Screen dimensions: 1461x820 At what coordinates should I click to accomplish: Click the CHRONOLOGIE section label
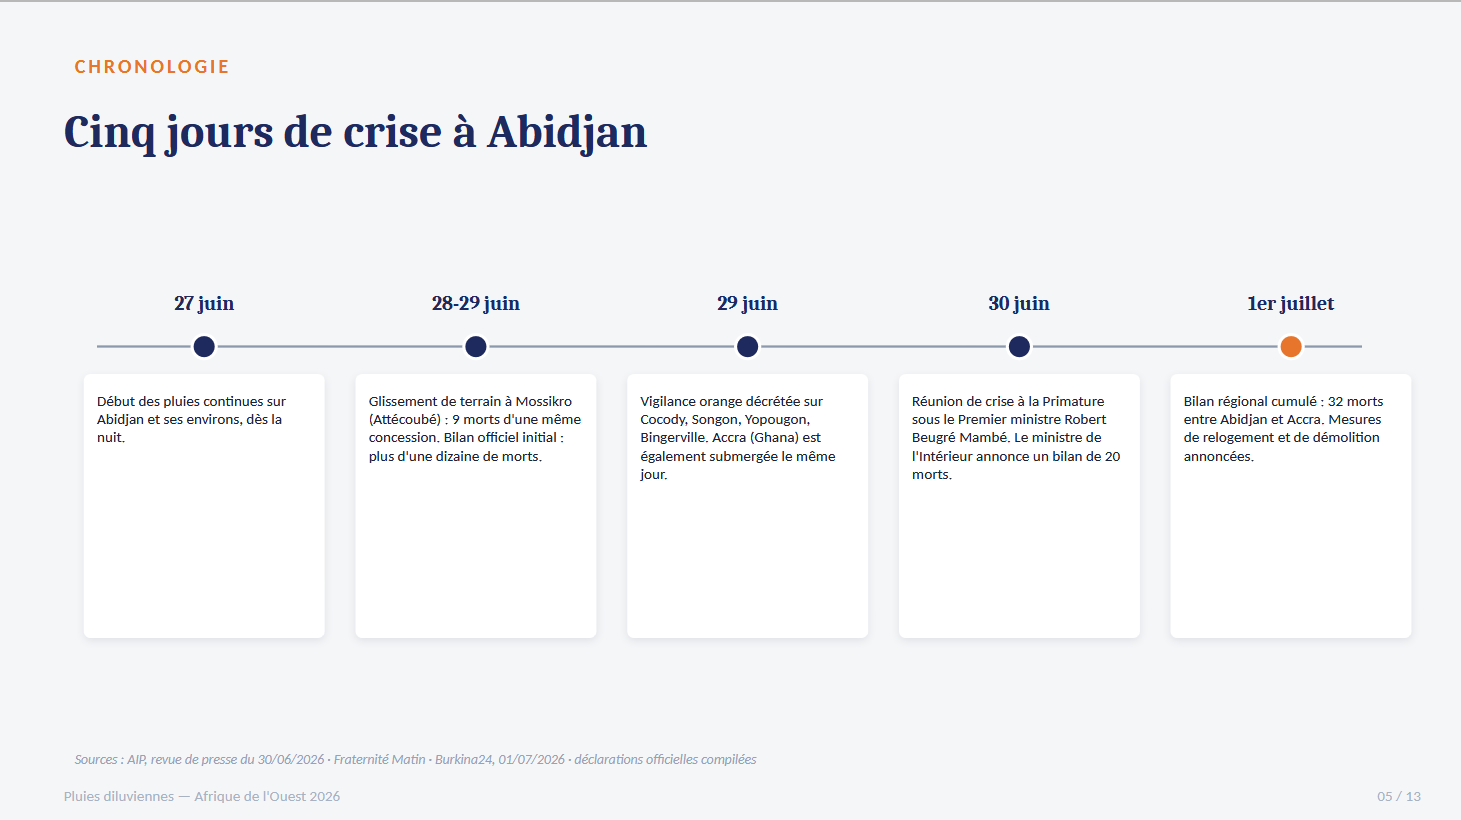click(x=152, y=67)
